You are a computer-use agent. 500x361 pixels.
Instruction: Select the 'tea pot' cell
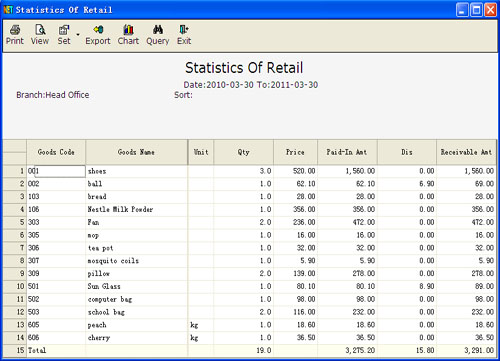pyautogui.click(x=137, y=248)
